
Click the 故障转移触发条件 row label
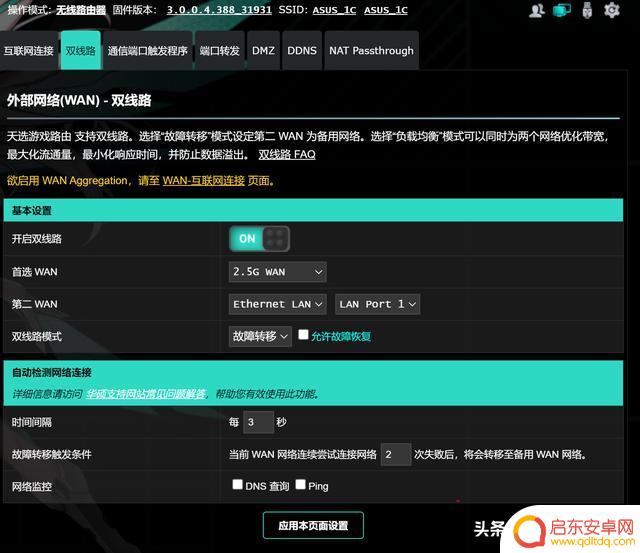click(51, 454)
